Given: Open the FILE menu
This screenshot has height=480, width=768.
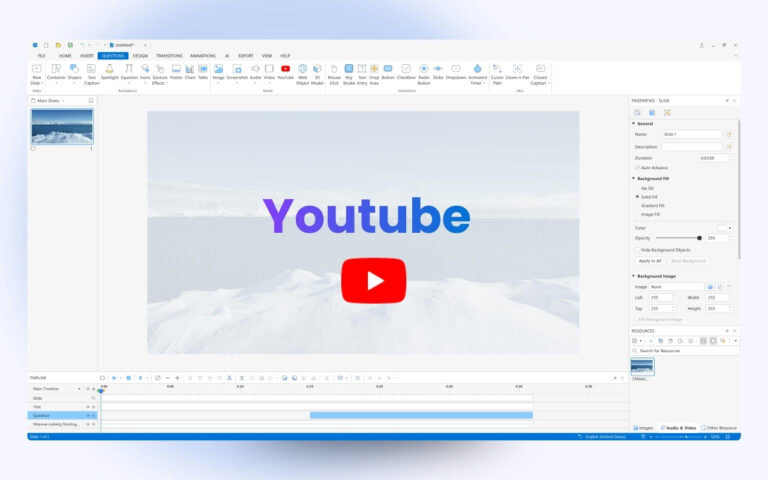Looking at the screenshot, I should tap(42, 56).
